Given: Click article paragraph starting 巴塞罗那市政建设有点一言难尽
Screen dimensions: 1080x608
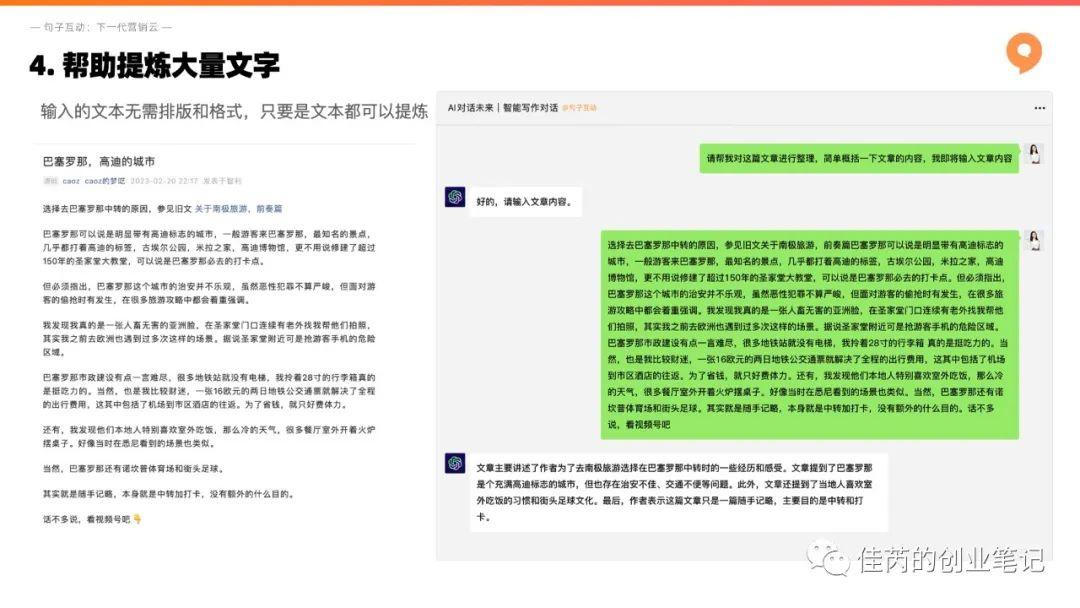Looking at the screenshot, I should (x=209, y=391).
